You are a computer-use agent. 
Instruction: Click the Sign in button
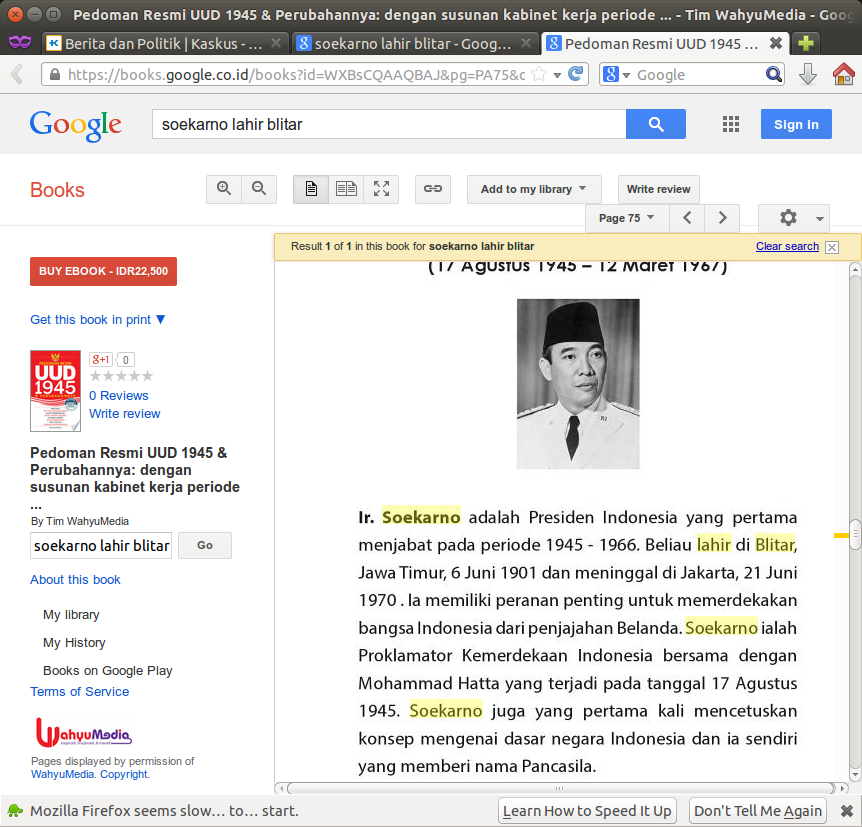click(796, 124)
